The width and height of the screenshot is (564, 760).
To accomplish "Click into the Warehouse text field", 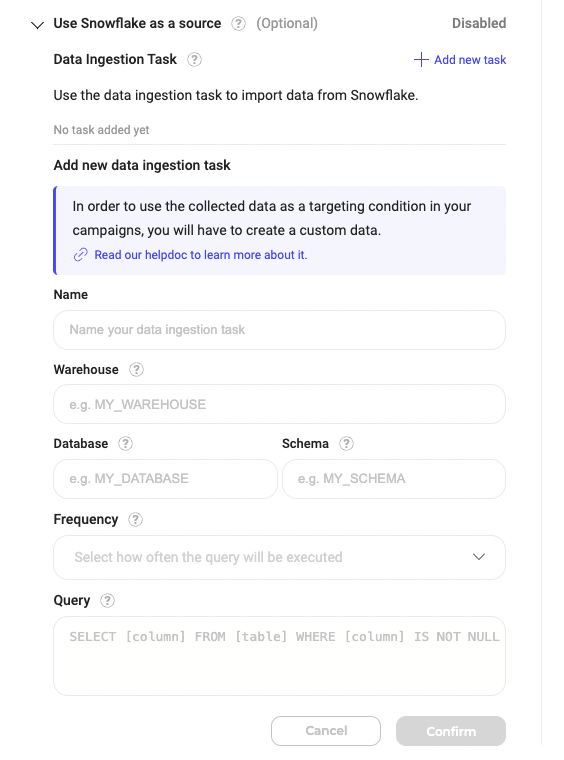I will coord(280,404).
